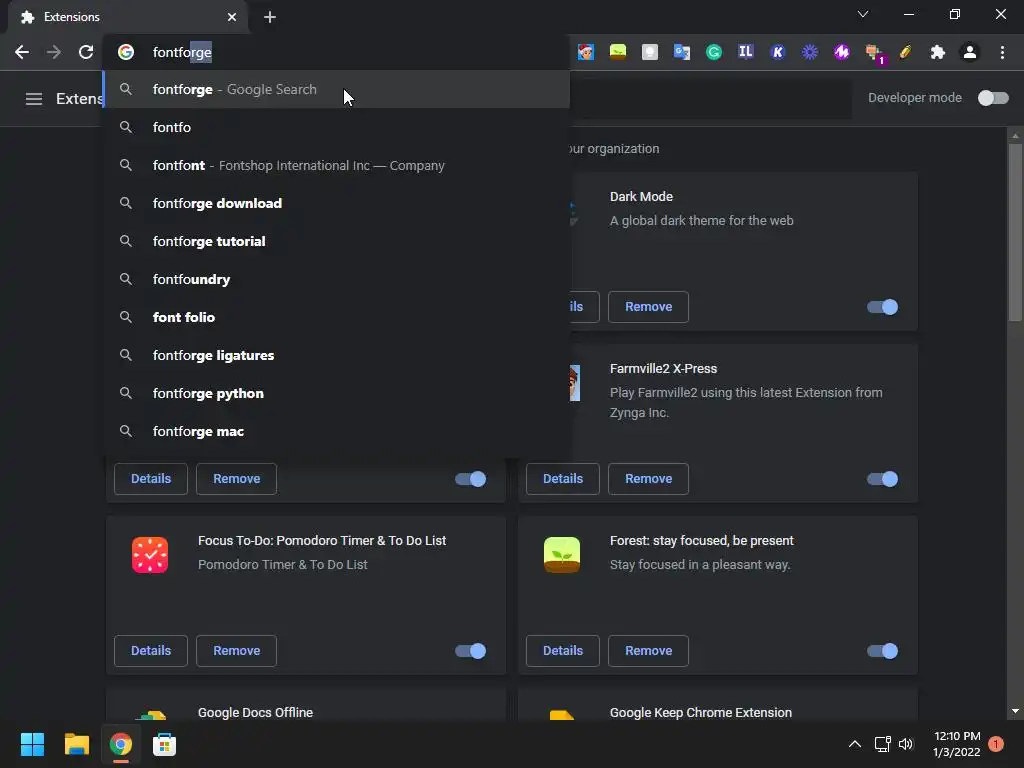The height and width of the screenshot is (768, 1024).
Task: Open Grammarly extension in toolbar
Action: (714, 52)
